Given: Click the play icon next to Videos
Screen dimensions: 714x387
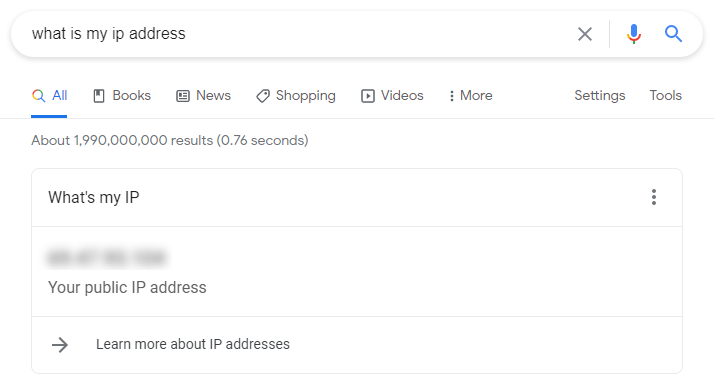Looking at the screenshot, I should [x=367, y=96].
